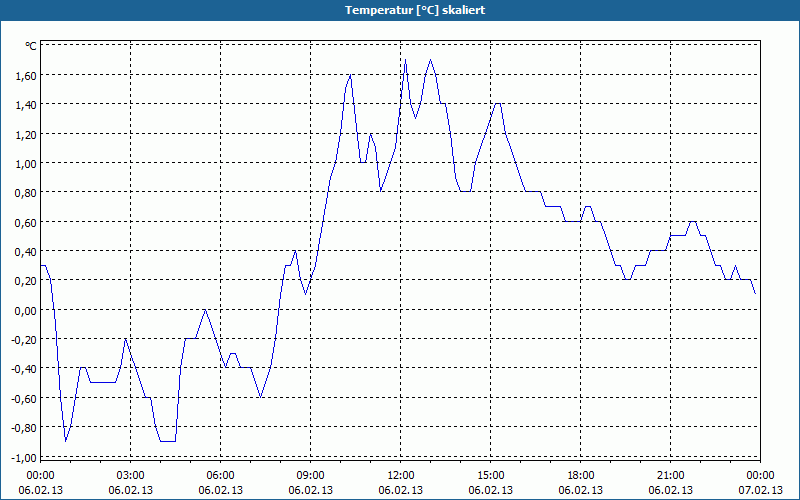
Task: Pick the 0,60 temperature tick label
Action: (27, 222)
